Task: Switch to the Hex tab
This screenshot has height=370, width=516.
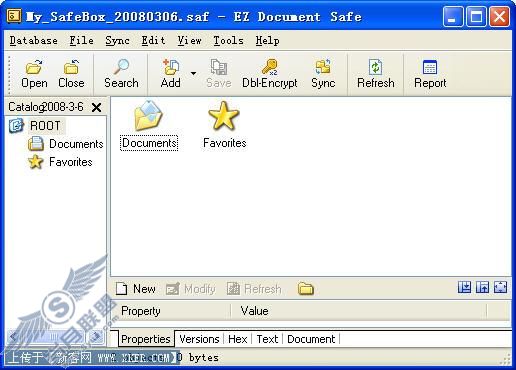Action: pos(237,339)
